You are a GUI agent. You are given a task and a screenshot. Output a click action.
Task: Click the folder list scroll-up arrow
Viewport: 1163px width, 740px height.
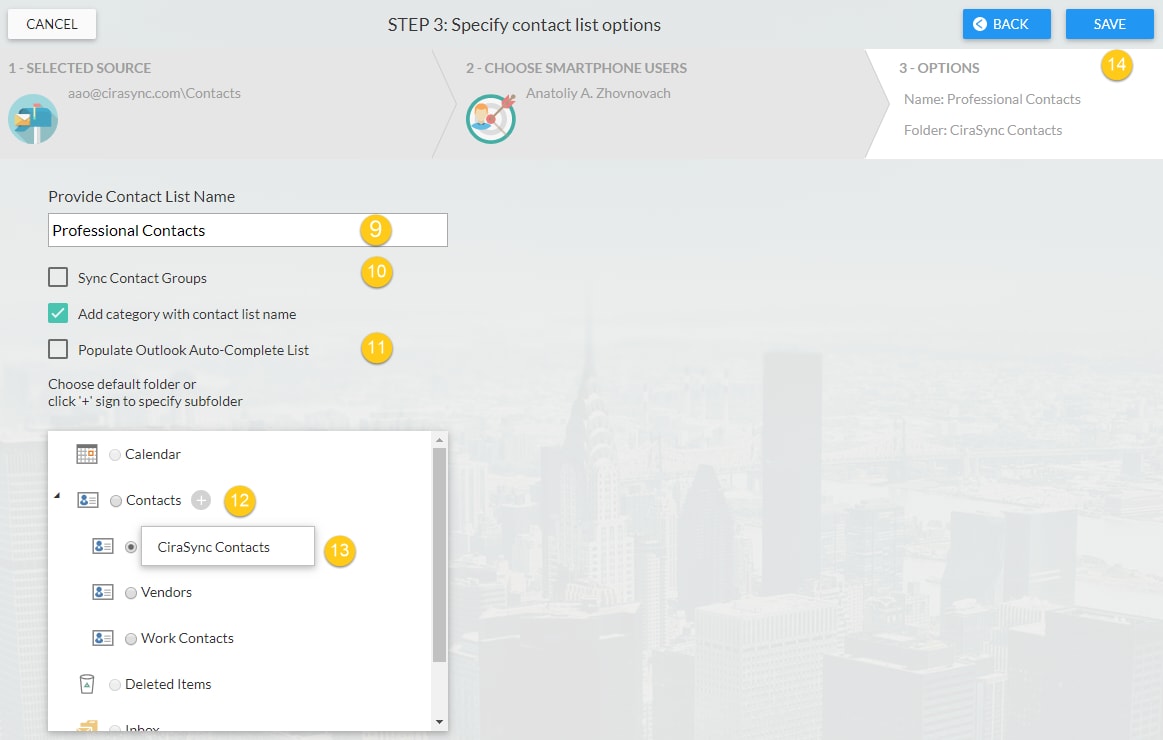tap(439, 440)
